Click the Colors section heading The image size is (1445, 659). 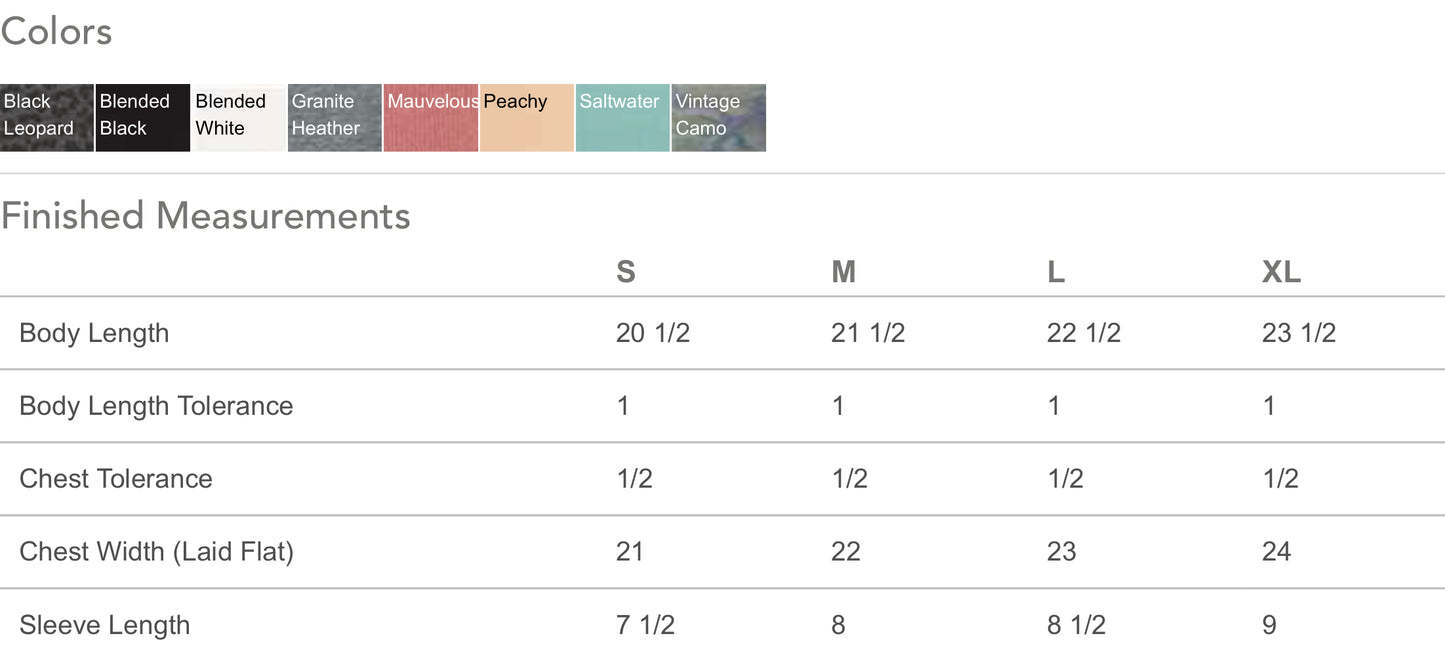click(x=56, y=32)
